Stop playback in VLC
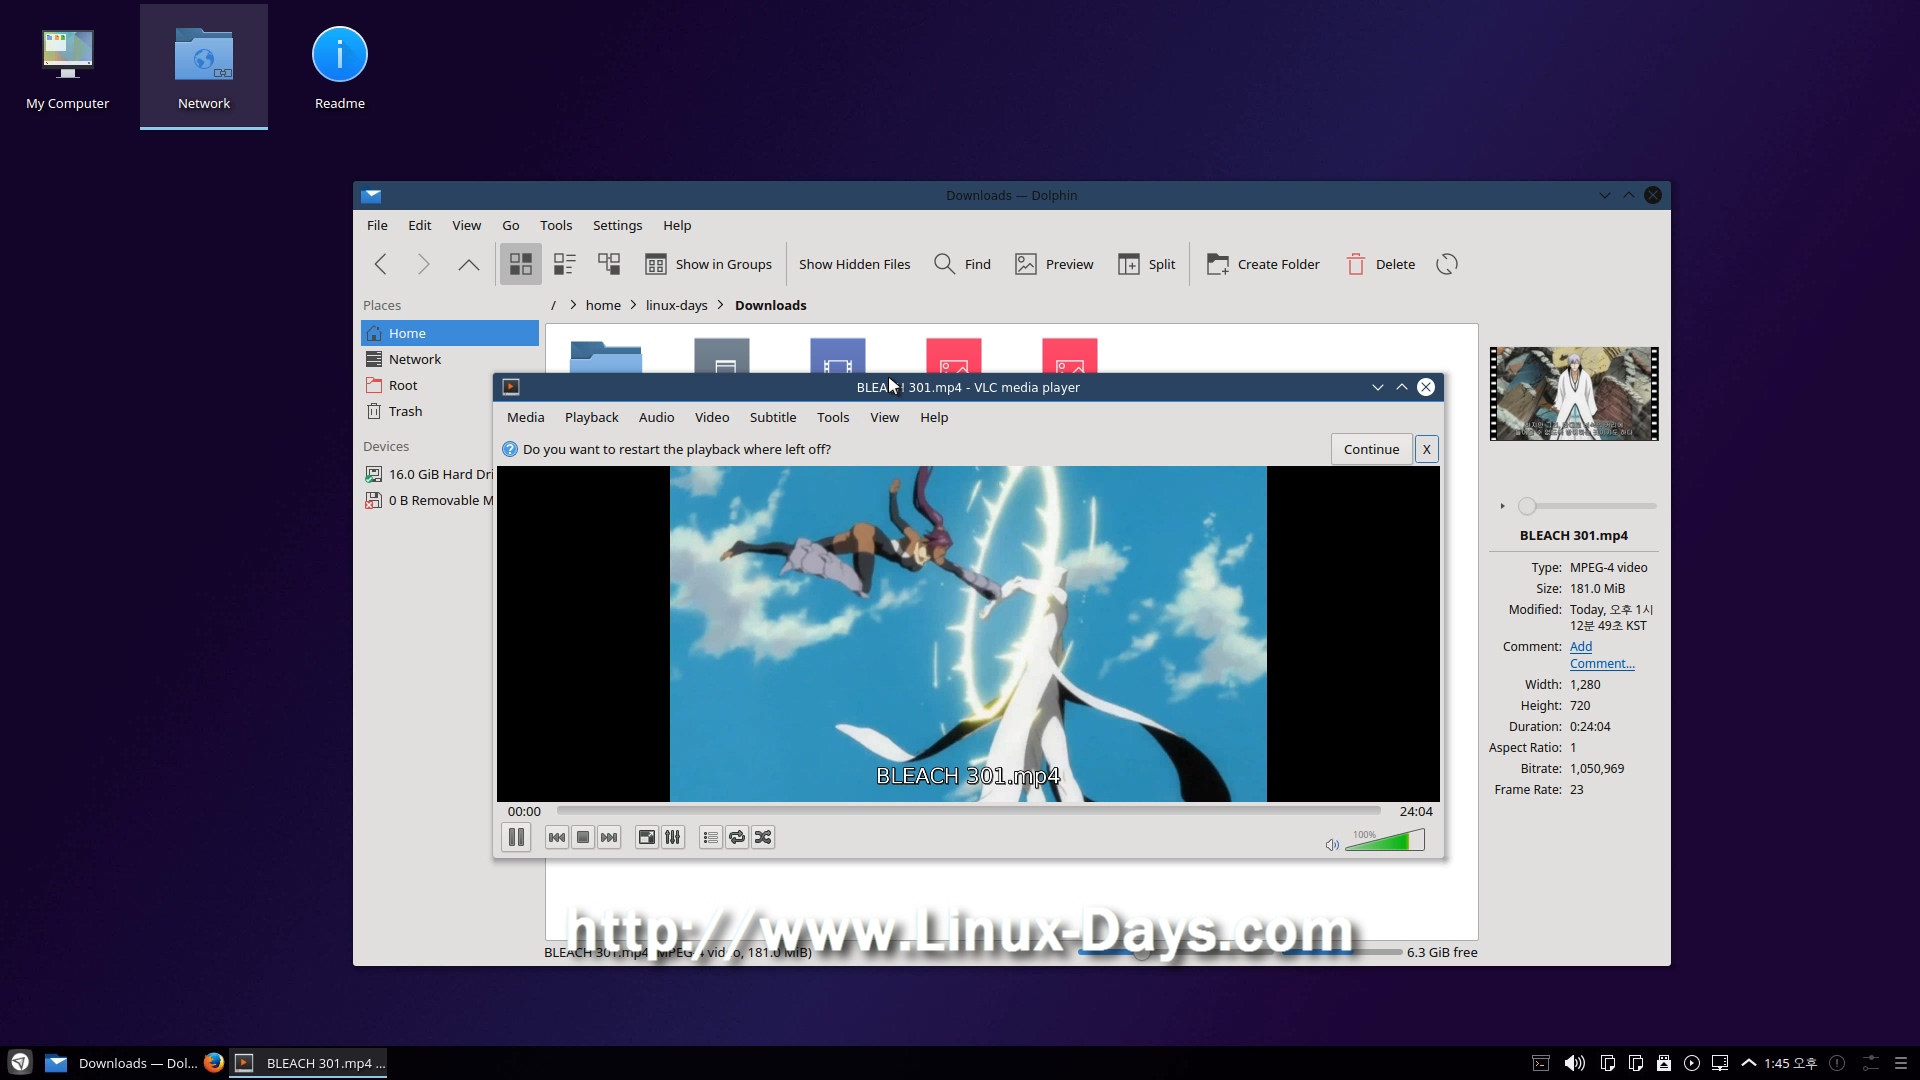The width and height of the screenshot is (1920, 1080). coord(583,838)
